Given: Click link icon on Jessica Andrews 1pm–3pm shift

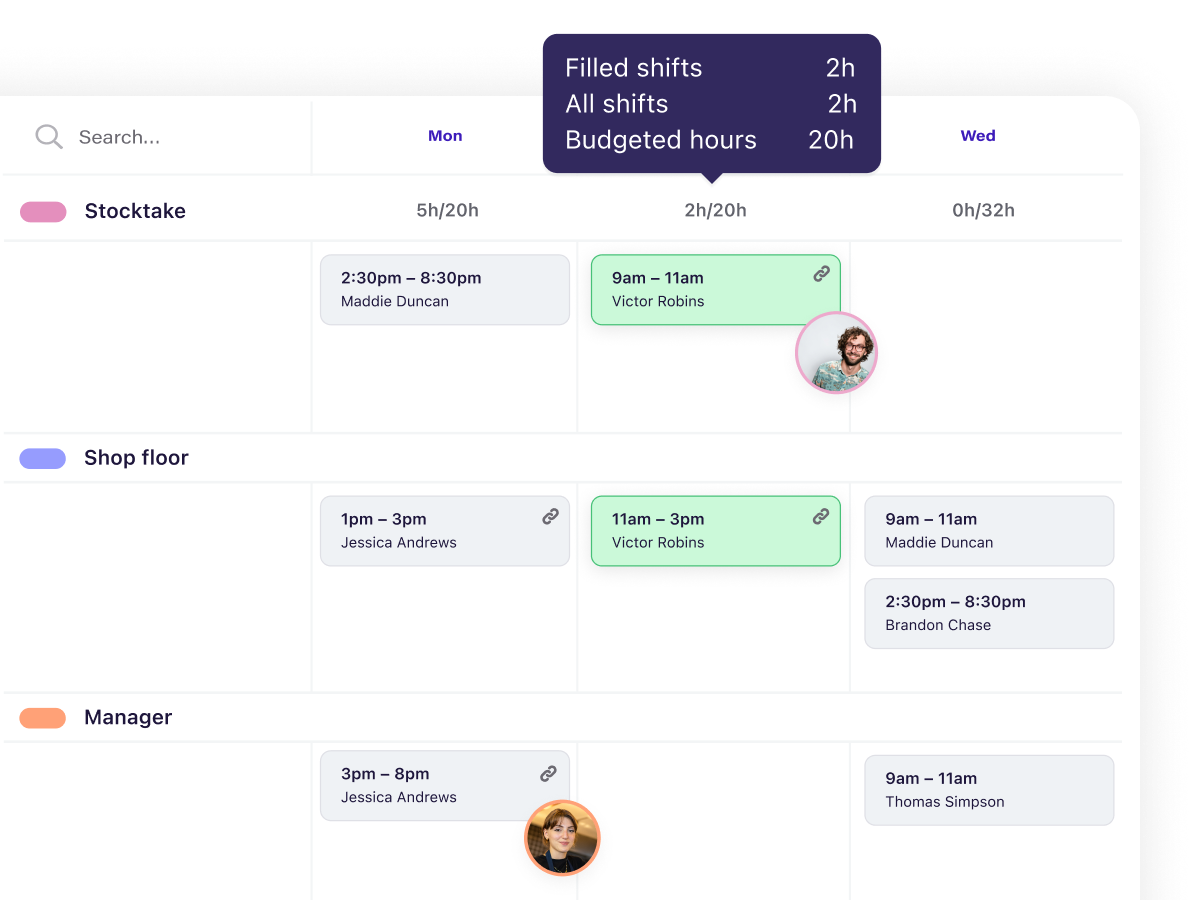Looking at the screenshot, I should [550, 517].
